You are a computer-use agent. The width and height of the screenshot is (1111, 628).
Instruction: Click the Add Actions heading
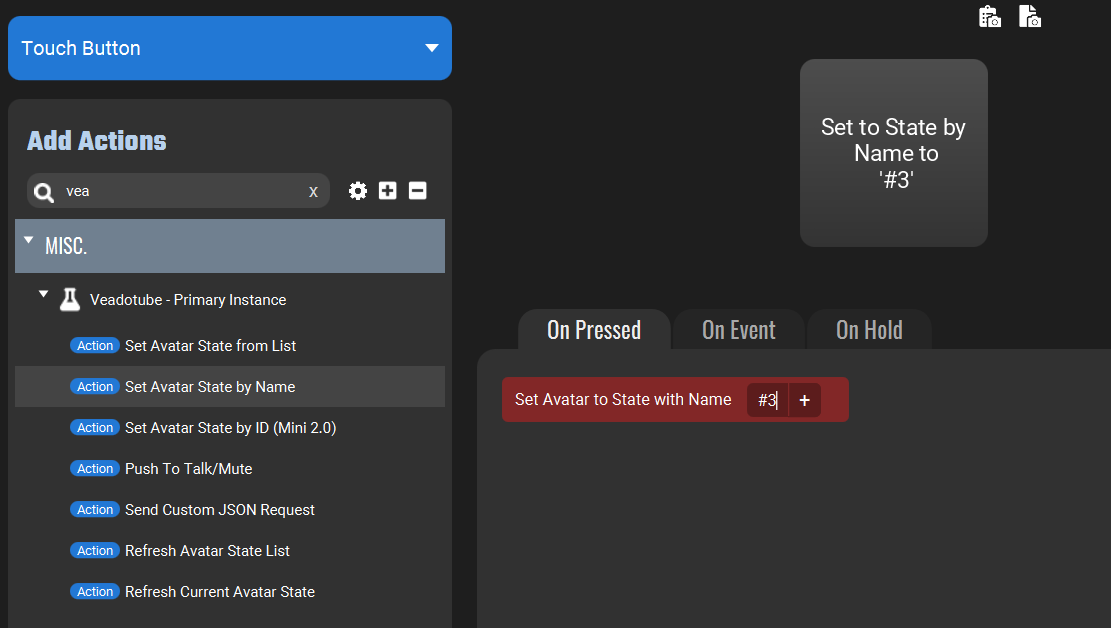(x=97, y=140)
